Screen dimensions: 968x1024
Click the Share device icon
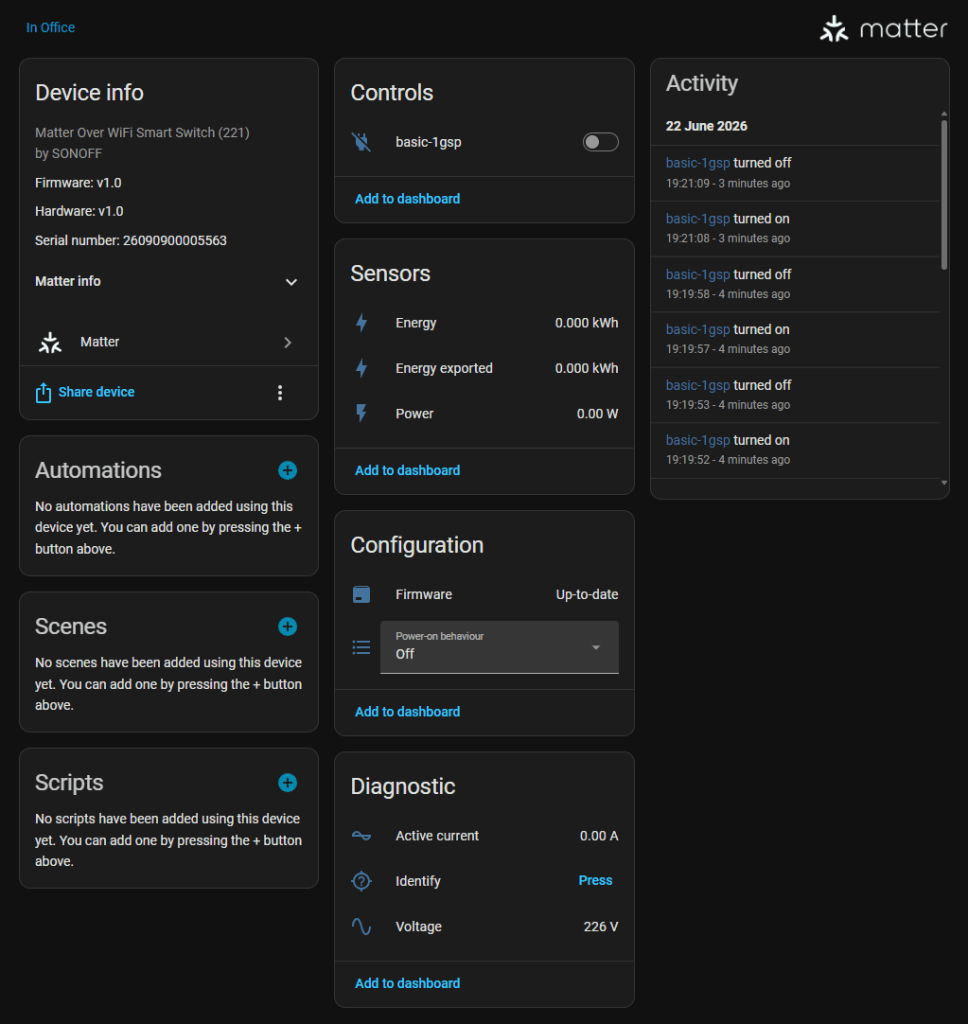[x=43, y=392]
